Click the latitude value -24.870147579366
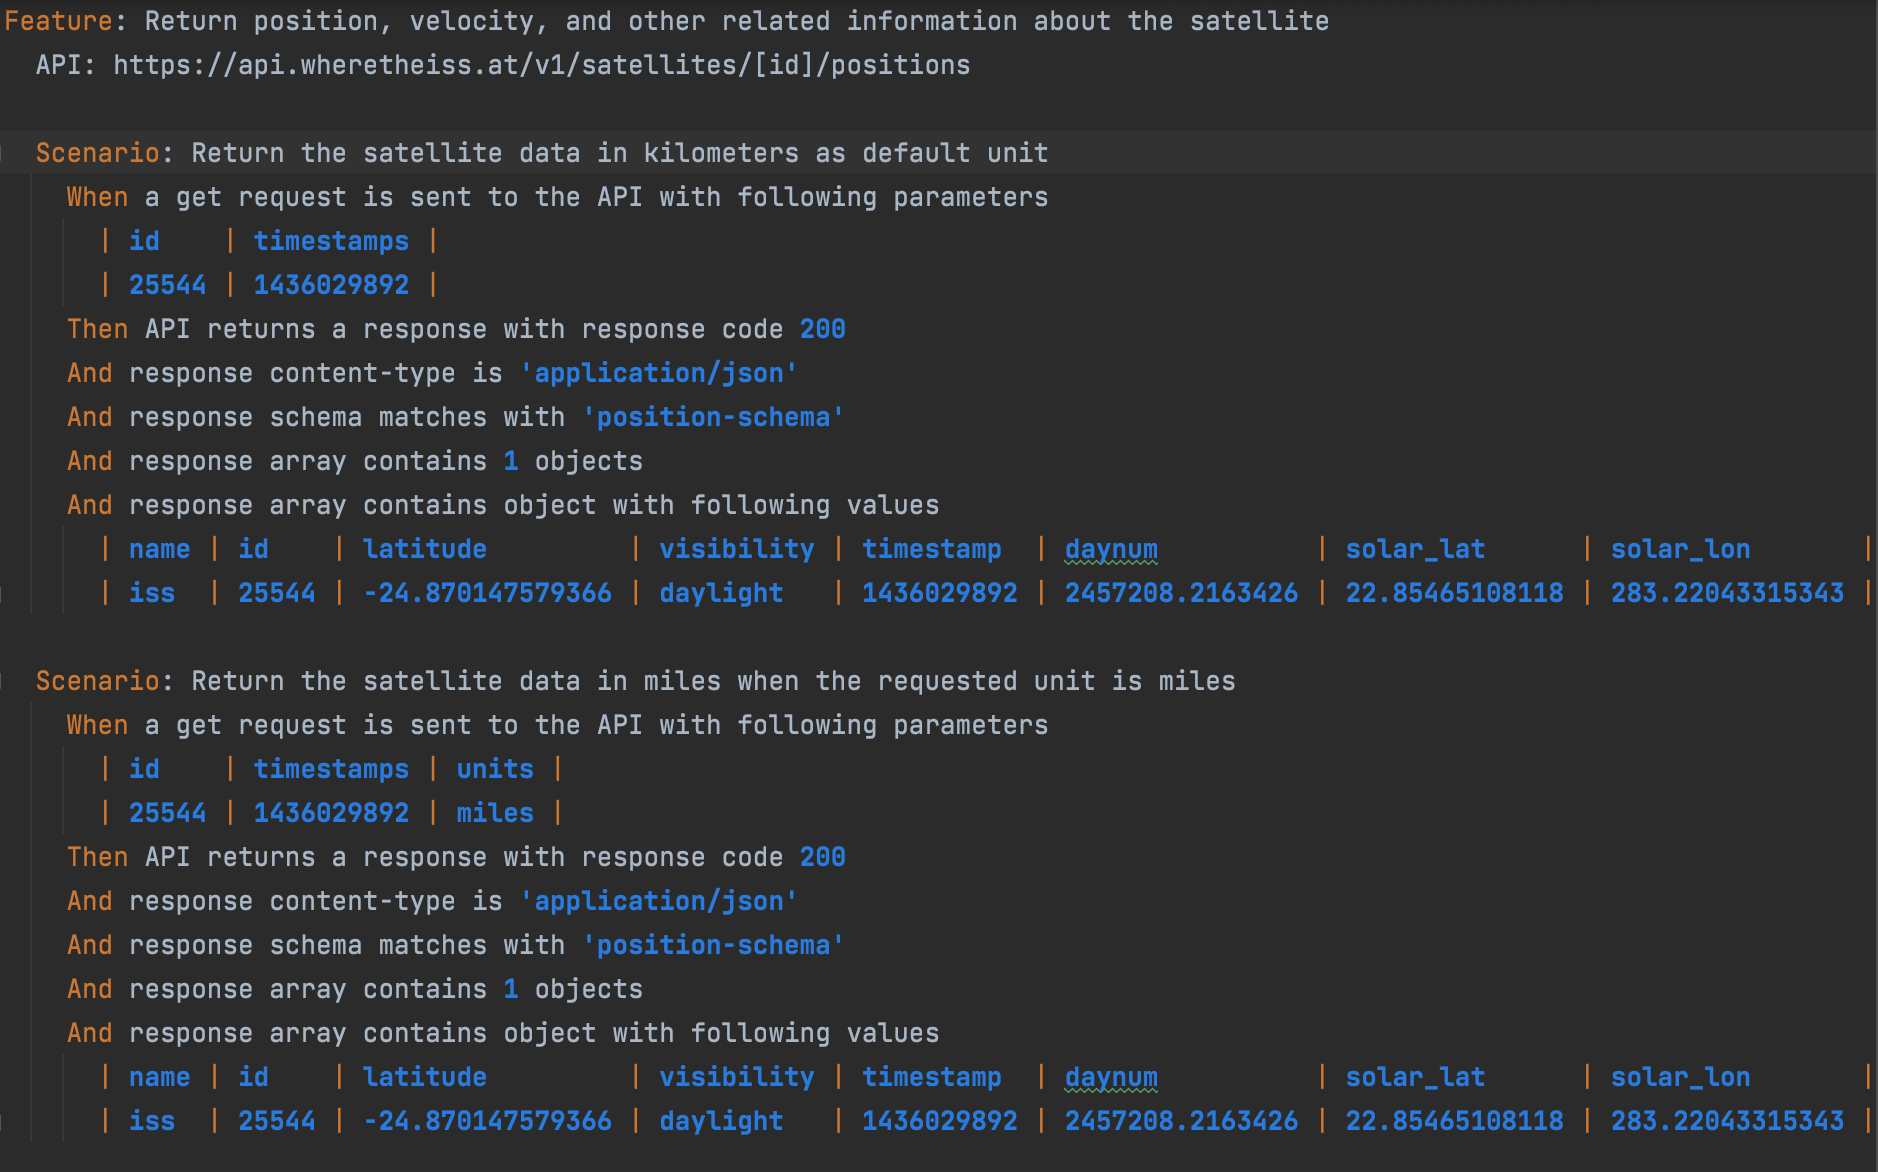This screenshot has height=1172, width=1878. (487, 592)
